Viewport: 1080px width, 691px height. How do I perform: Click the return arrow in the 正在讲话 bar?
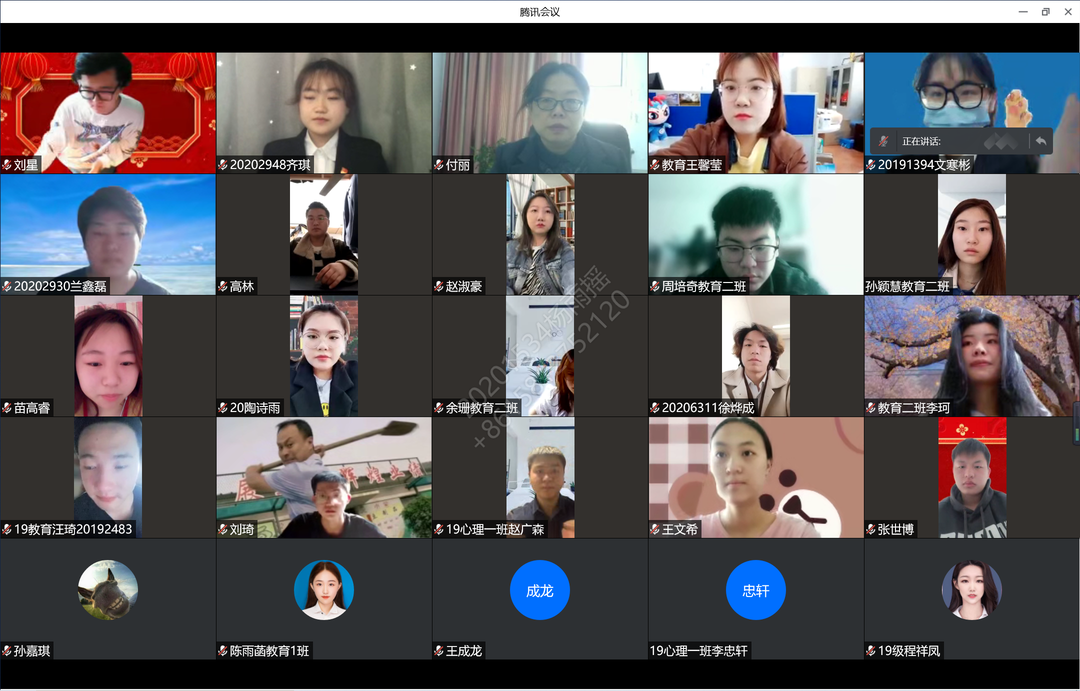[x=1041, y=141]
